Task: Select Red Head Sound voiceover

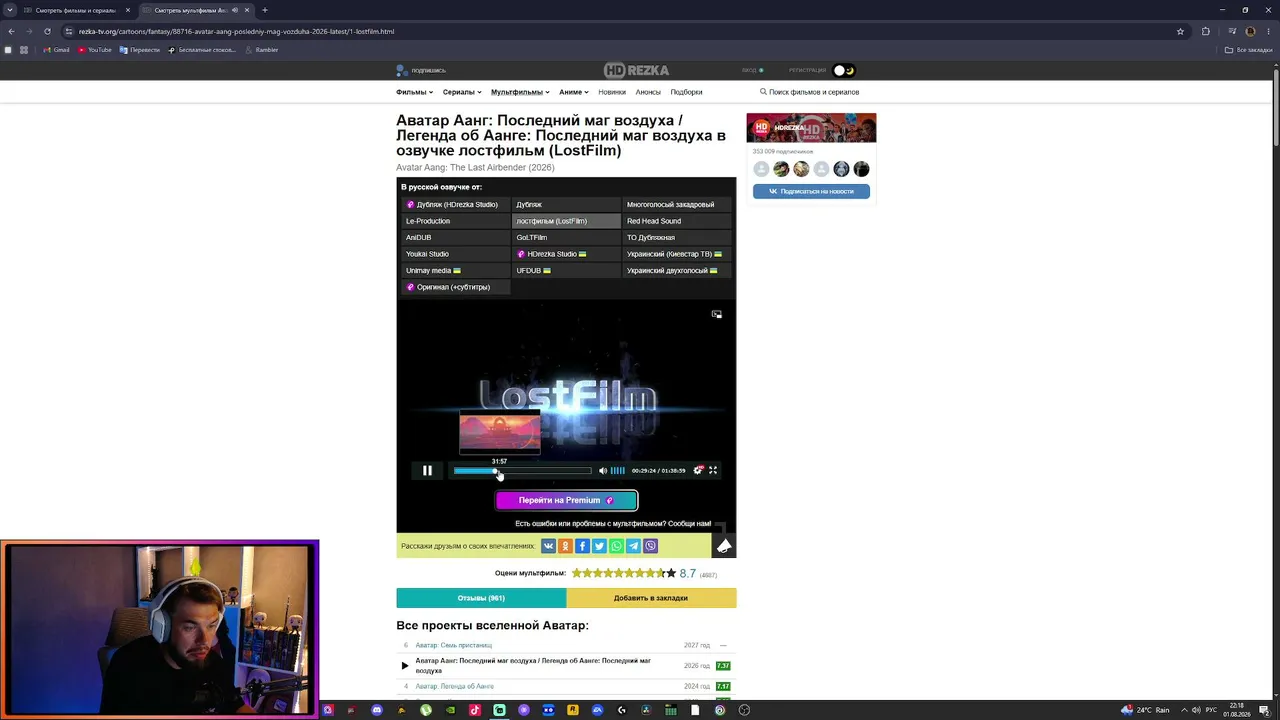Action: coord(677,221)
